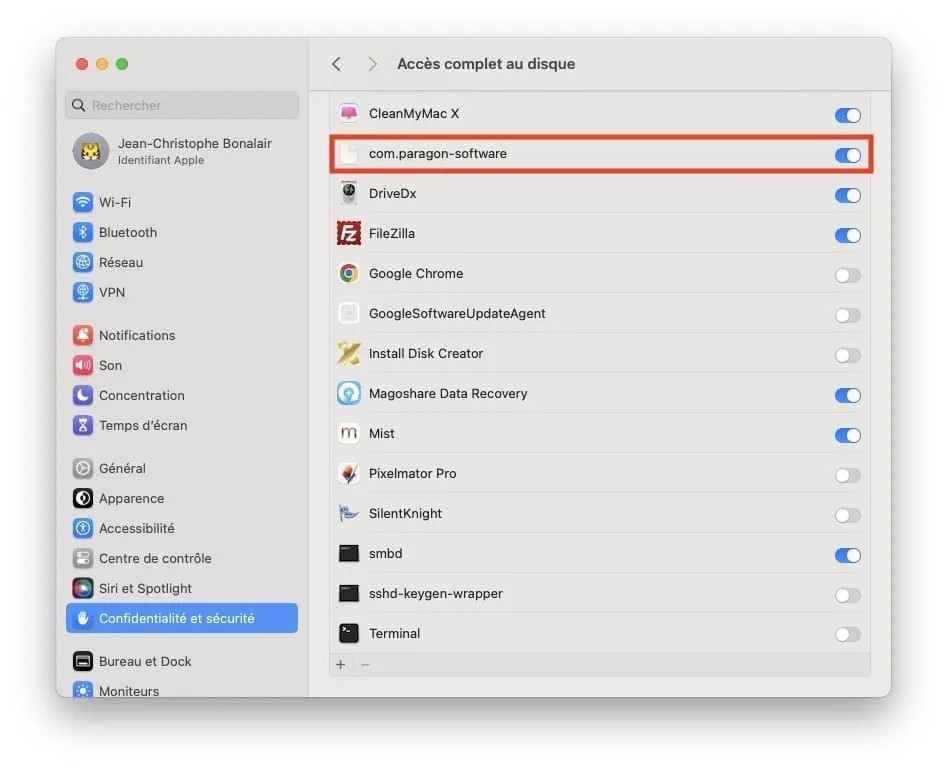This screenshot has height=771, width=947.
Task: Turn on the Terminal disk access toggle
Action: 847,634
